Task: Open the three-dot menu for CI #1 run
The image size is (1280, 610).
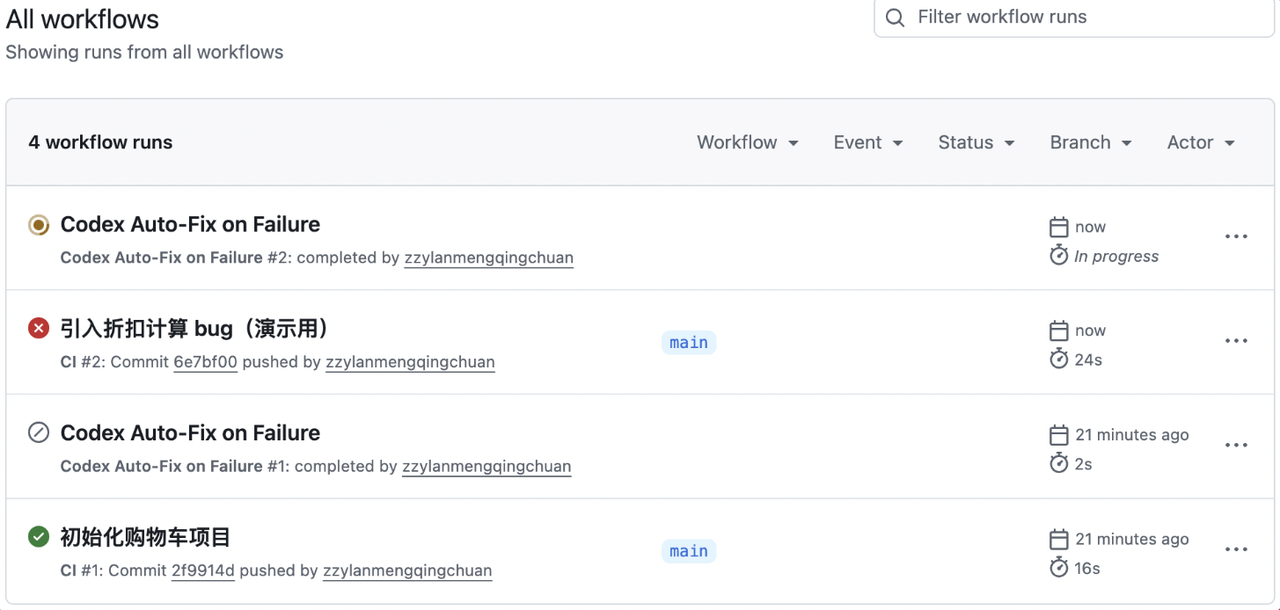Action: coord(1236,549)
